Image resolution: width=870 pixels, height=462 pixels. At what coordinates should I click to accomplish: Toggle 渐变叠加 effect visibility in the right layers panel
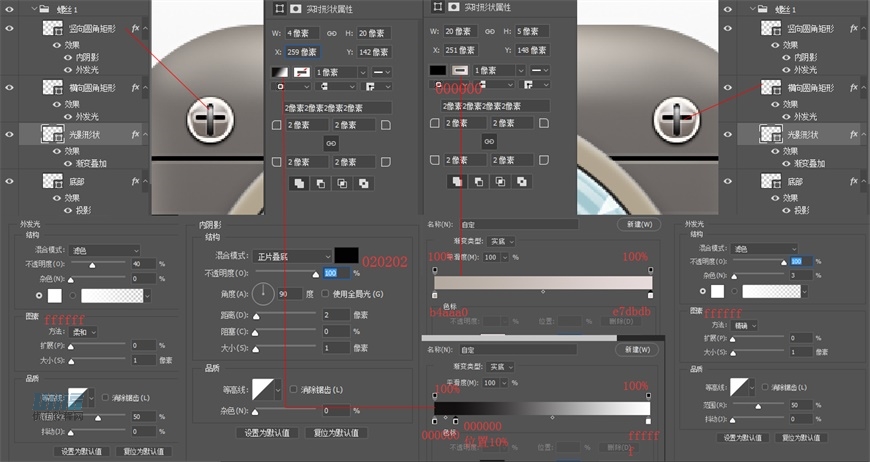click(787, 164)
